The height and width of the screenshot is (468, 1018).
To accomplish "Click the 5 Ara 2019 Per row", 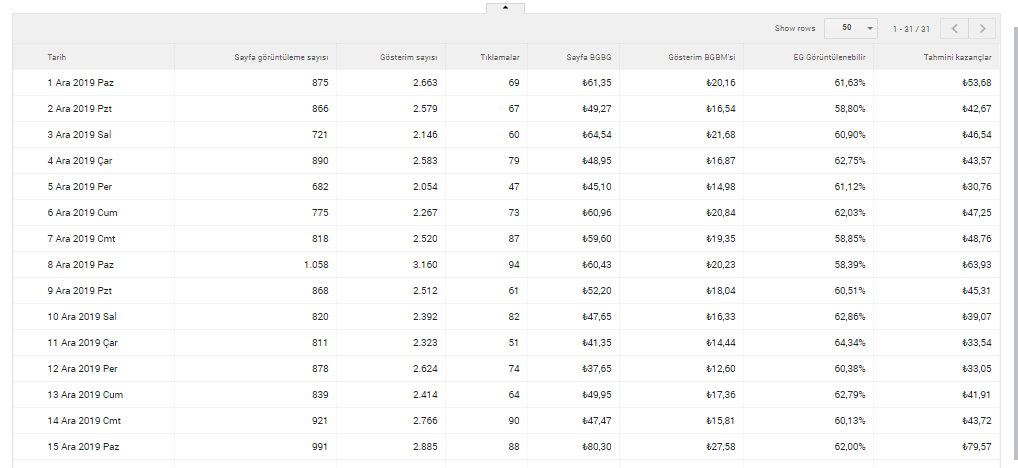I will (80, 186).
